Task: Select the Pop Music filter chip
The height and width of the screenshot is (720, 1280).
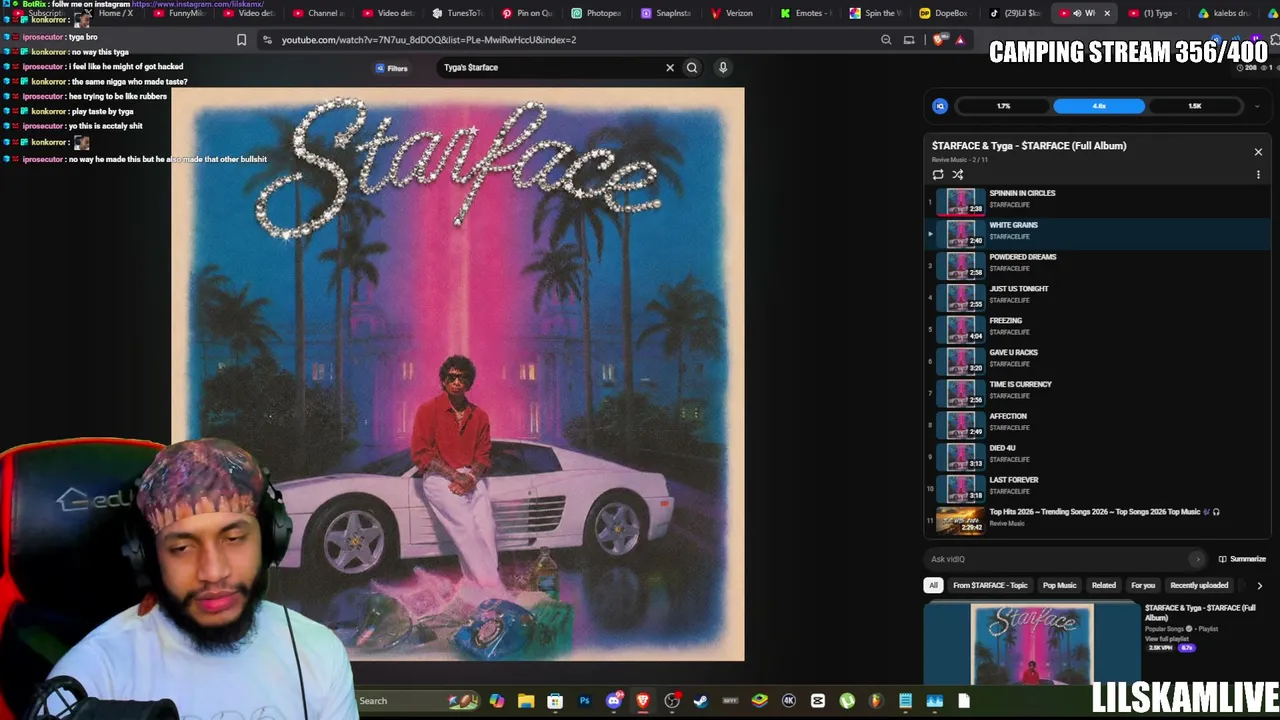Action: pos(1059,586)
